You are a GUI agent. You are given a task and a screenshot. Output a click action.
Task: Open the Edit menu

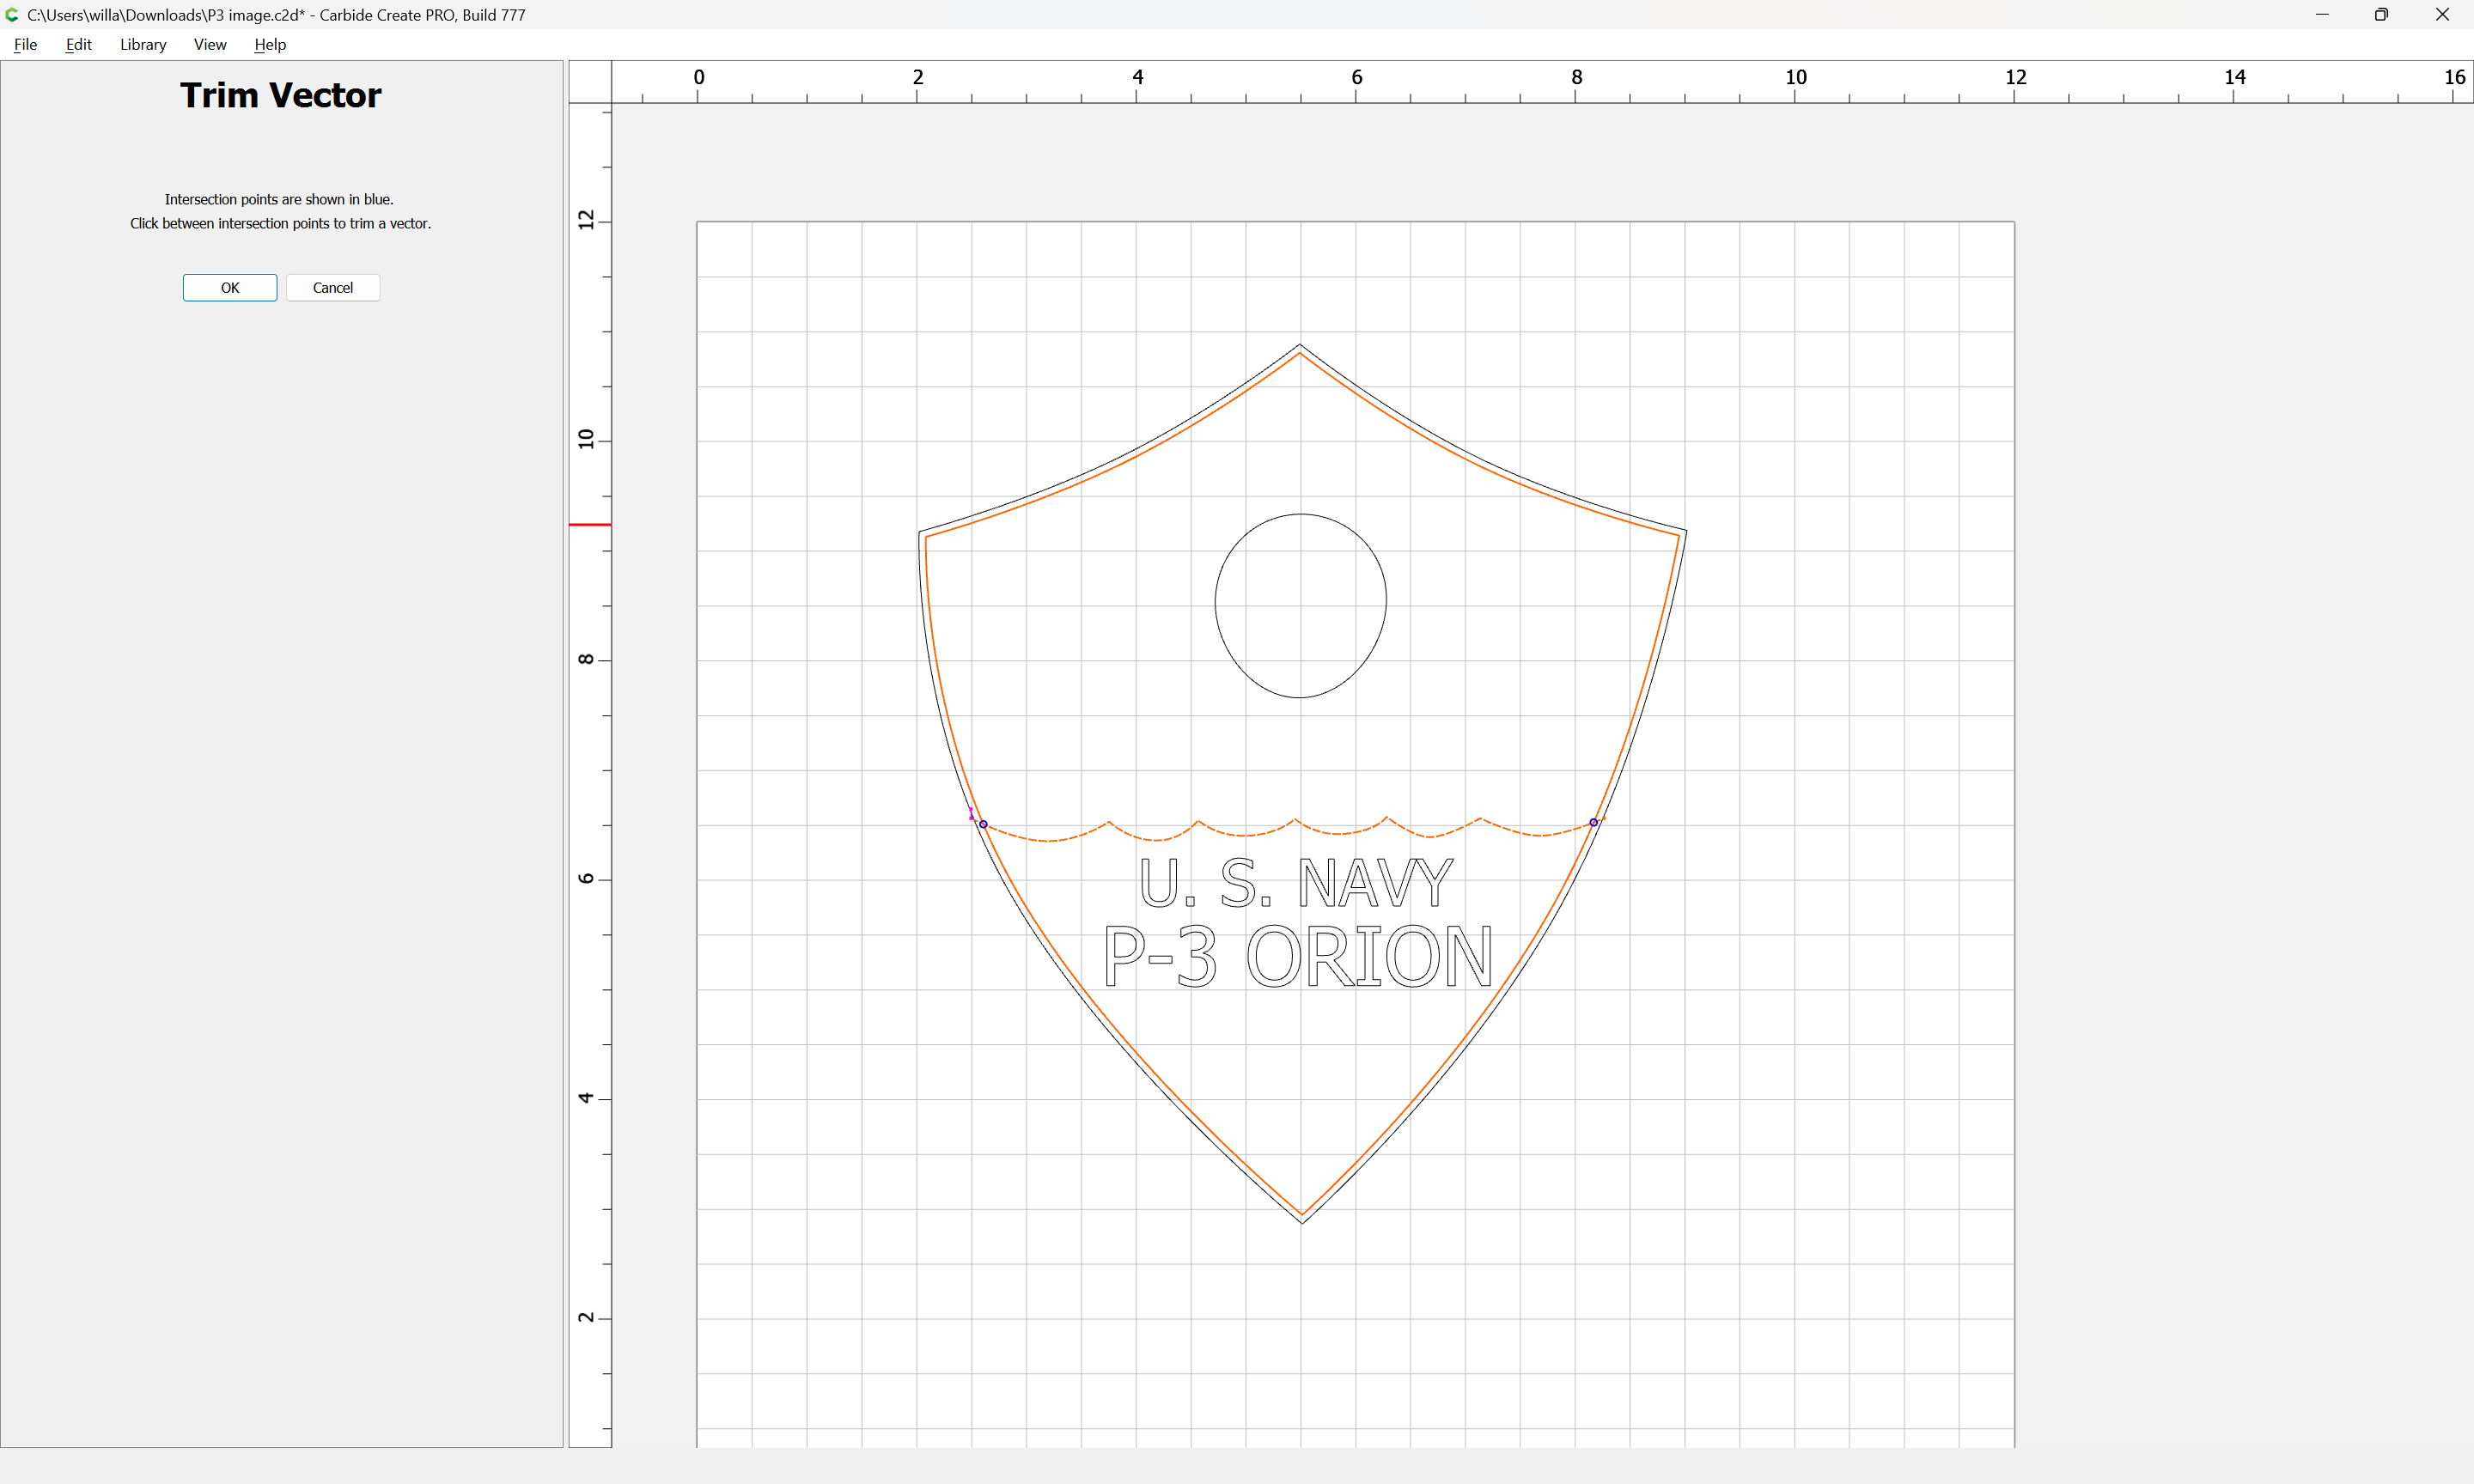coord(78,44)
